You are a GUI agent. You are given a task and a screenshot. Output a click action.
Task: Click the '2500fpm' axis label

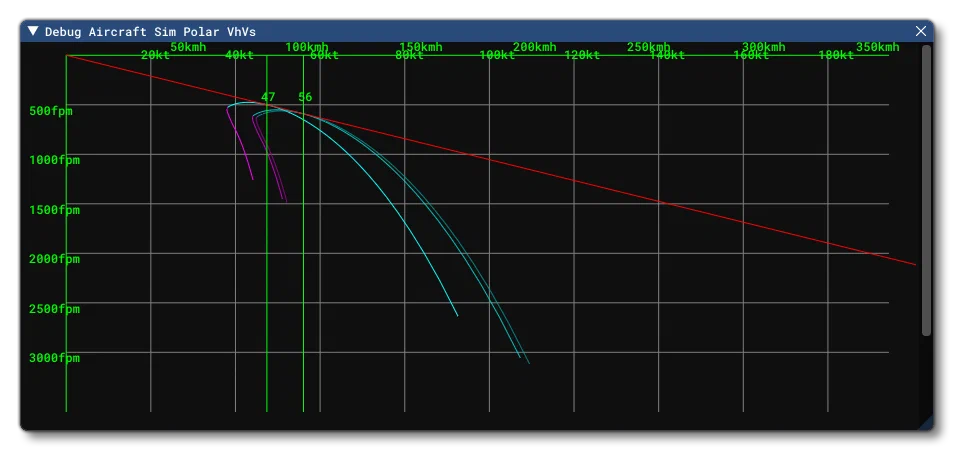[55, 309]
